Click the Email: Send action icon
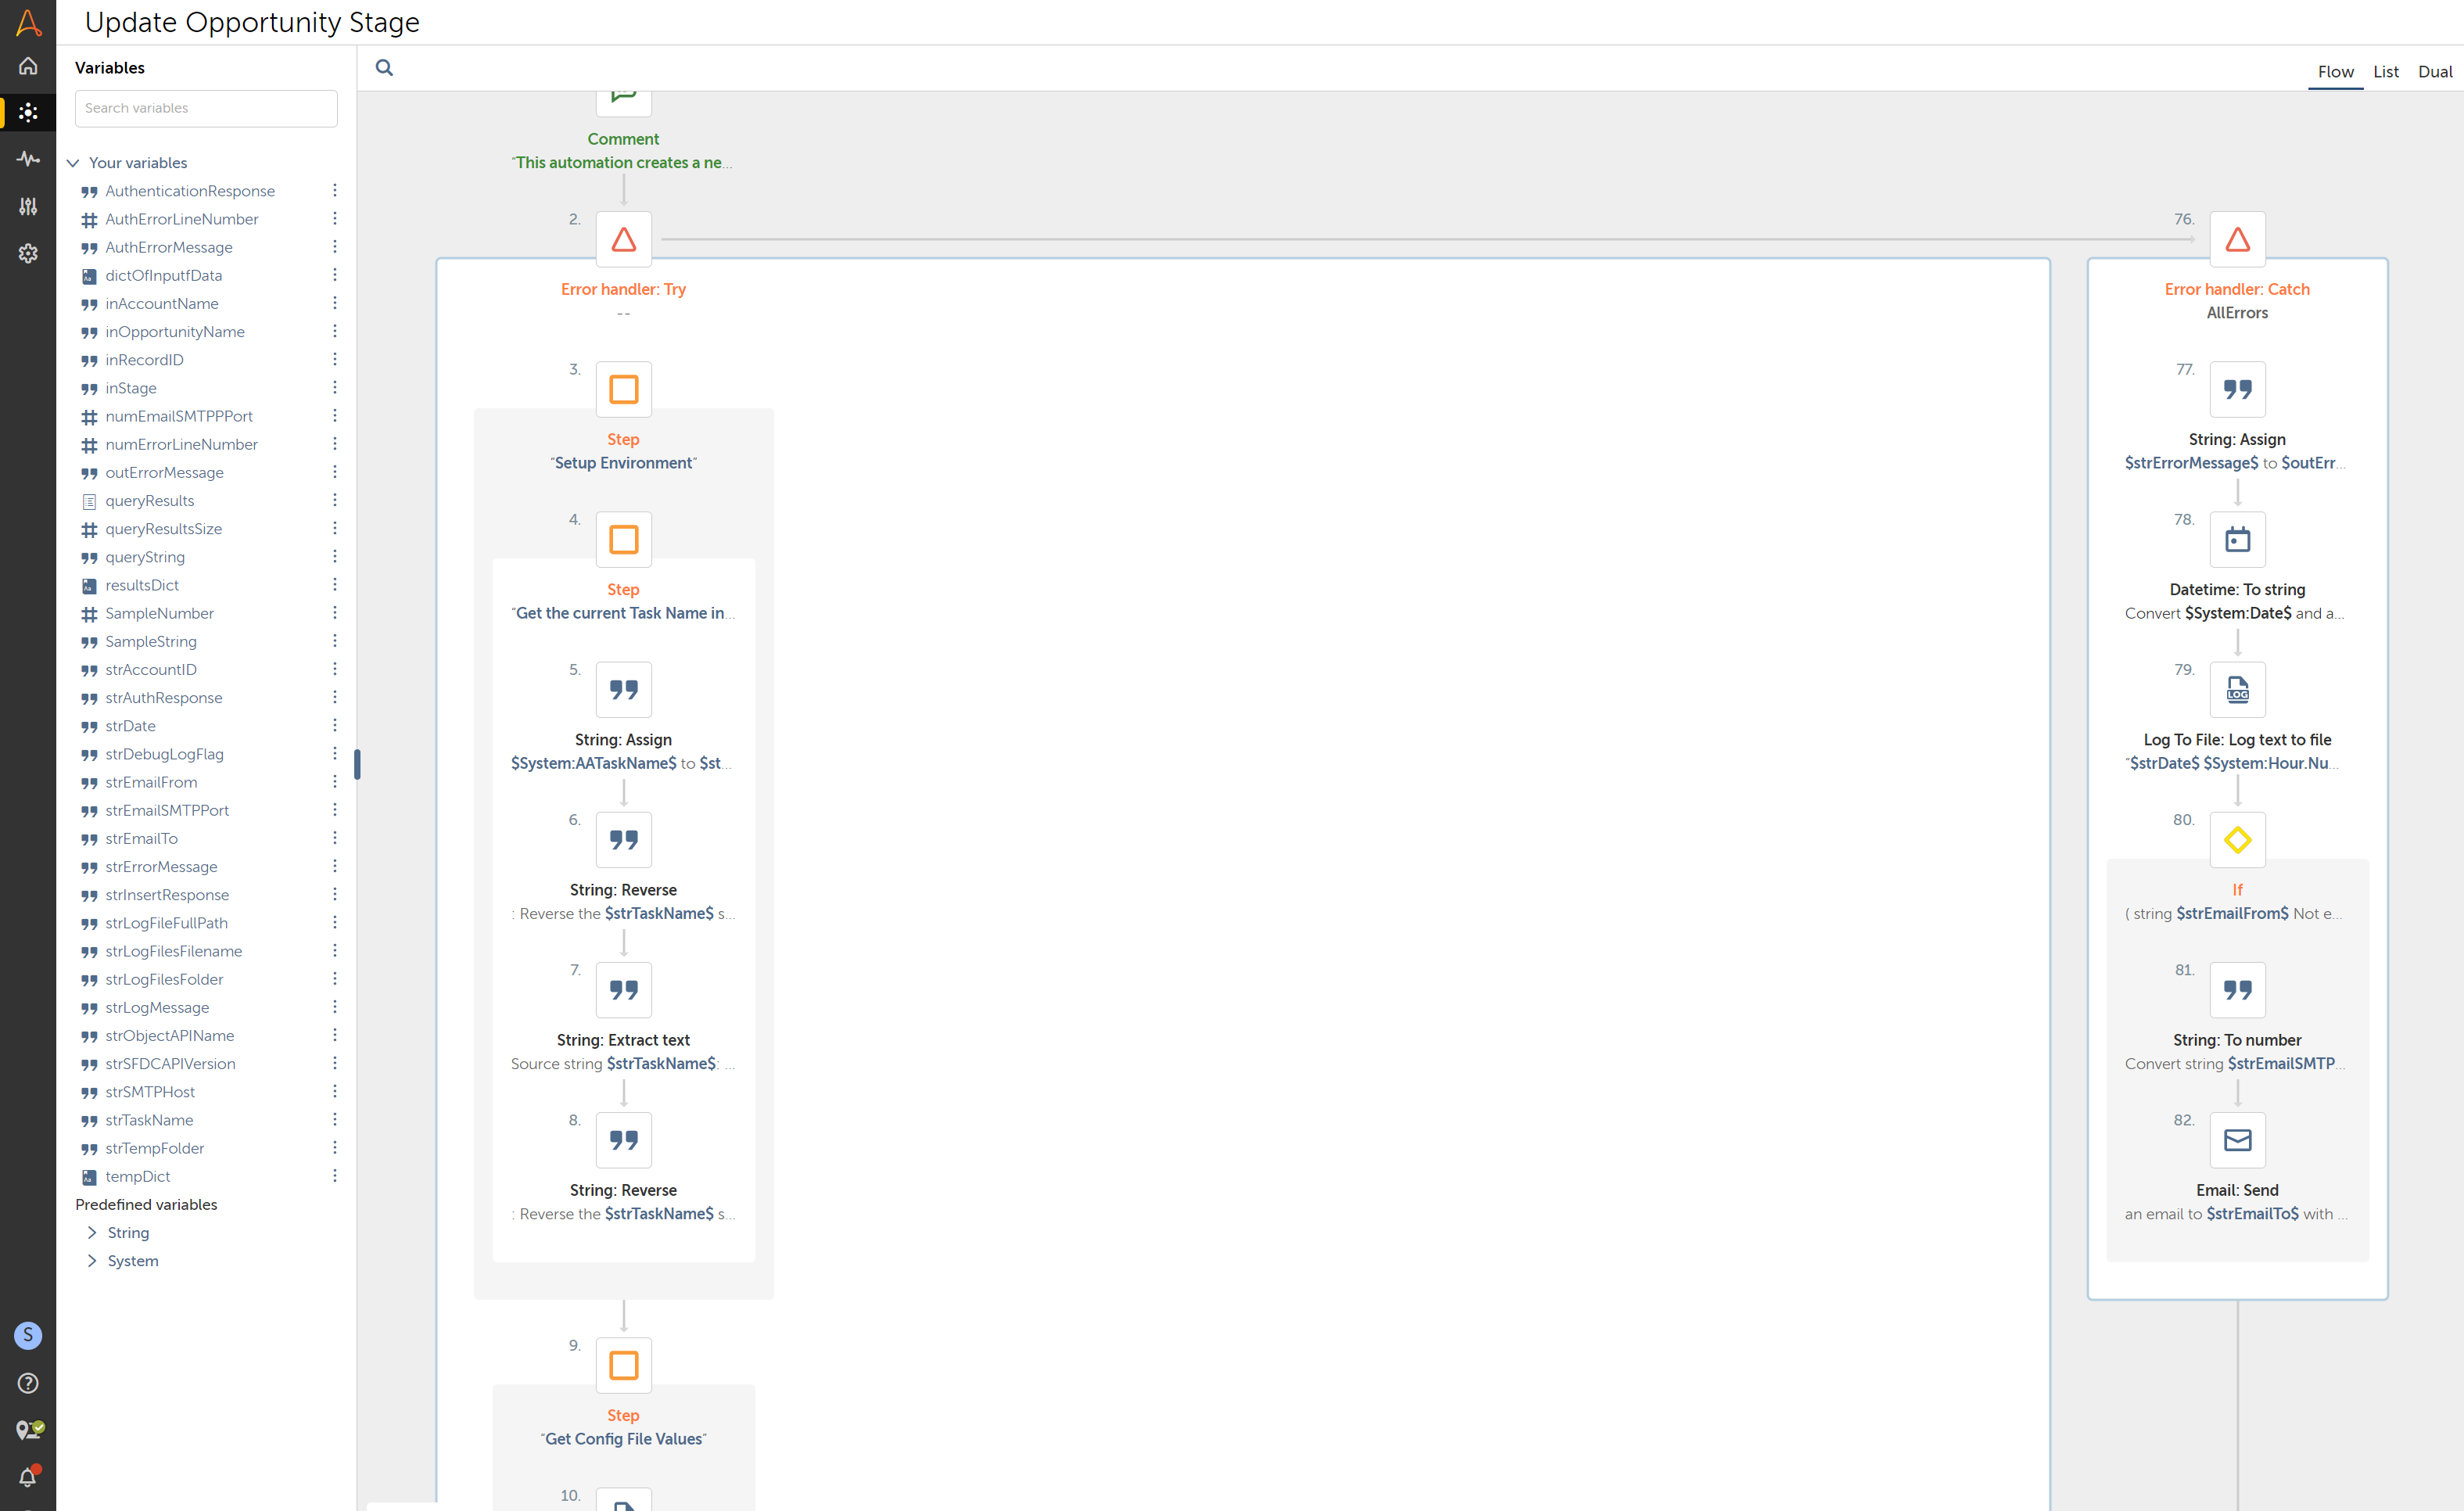2464x1511 pixels. coord(2237,1140)
